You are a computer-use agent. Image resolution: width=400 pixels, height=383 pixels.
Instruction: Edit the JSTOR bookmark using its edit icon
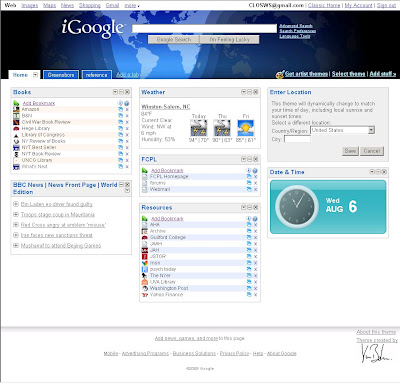(249, 256)
